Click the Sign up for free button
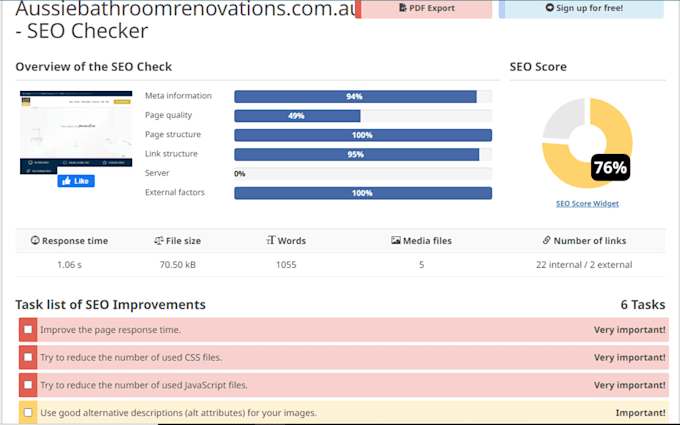 (581, 8)
